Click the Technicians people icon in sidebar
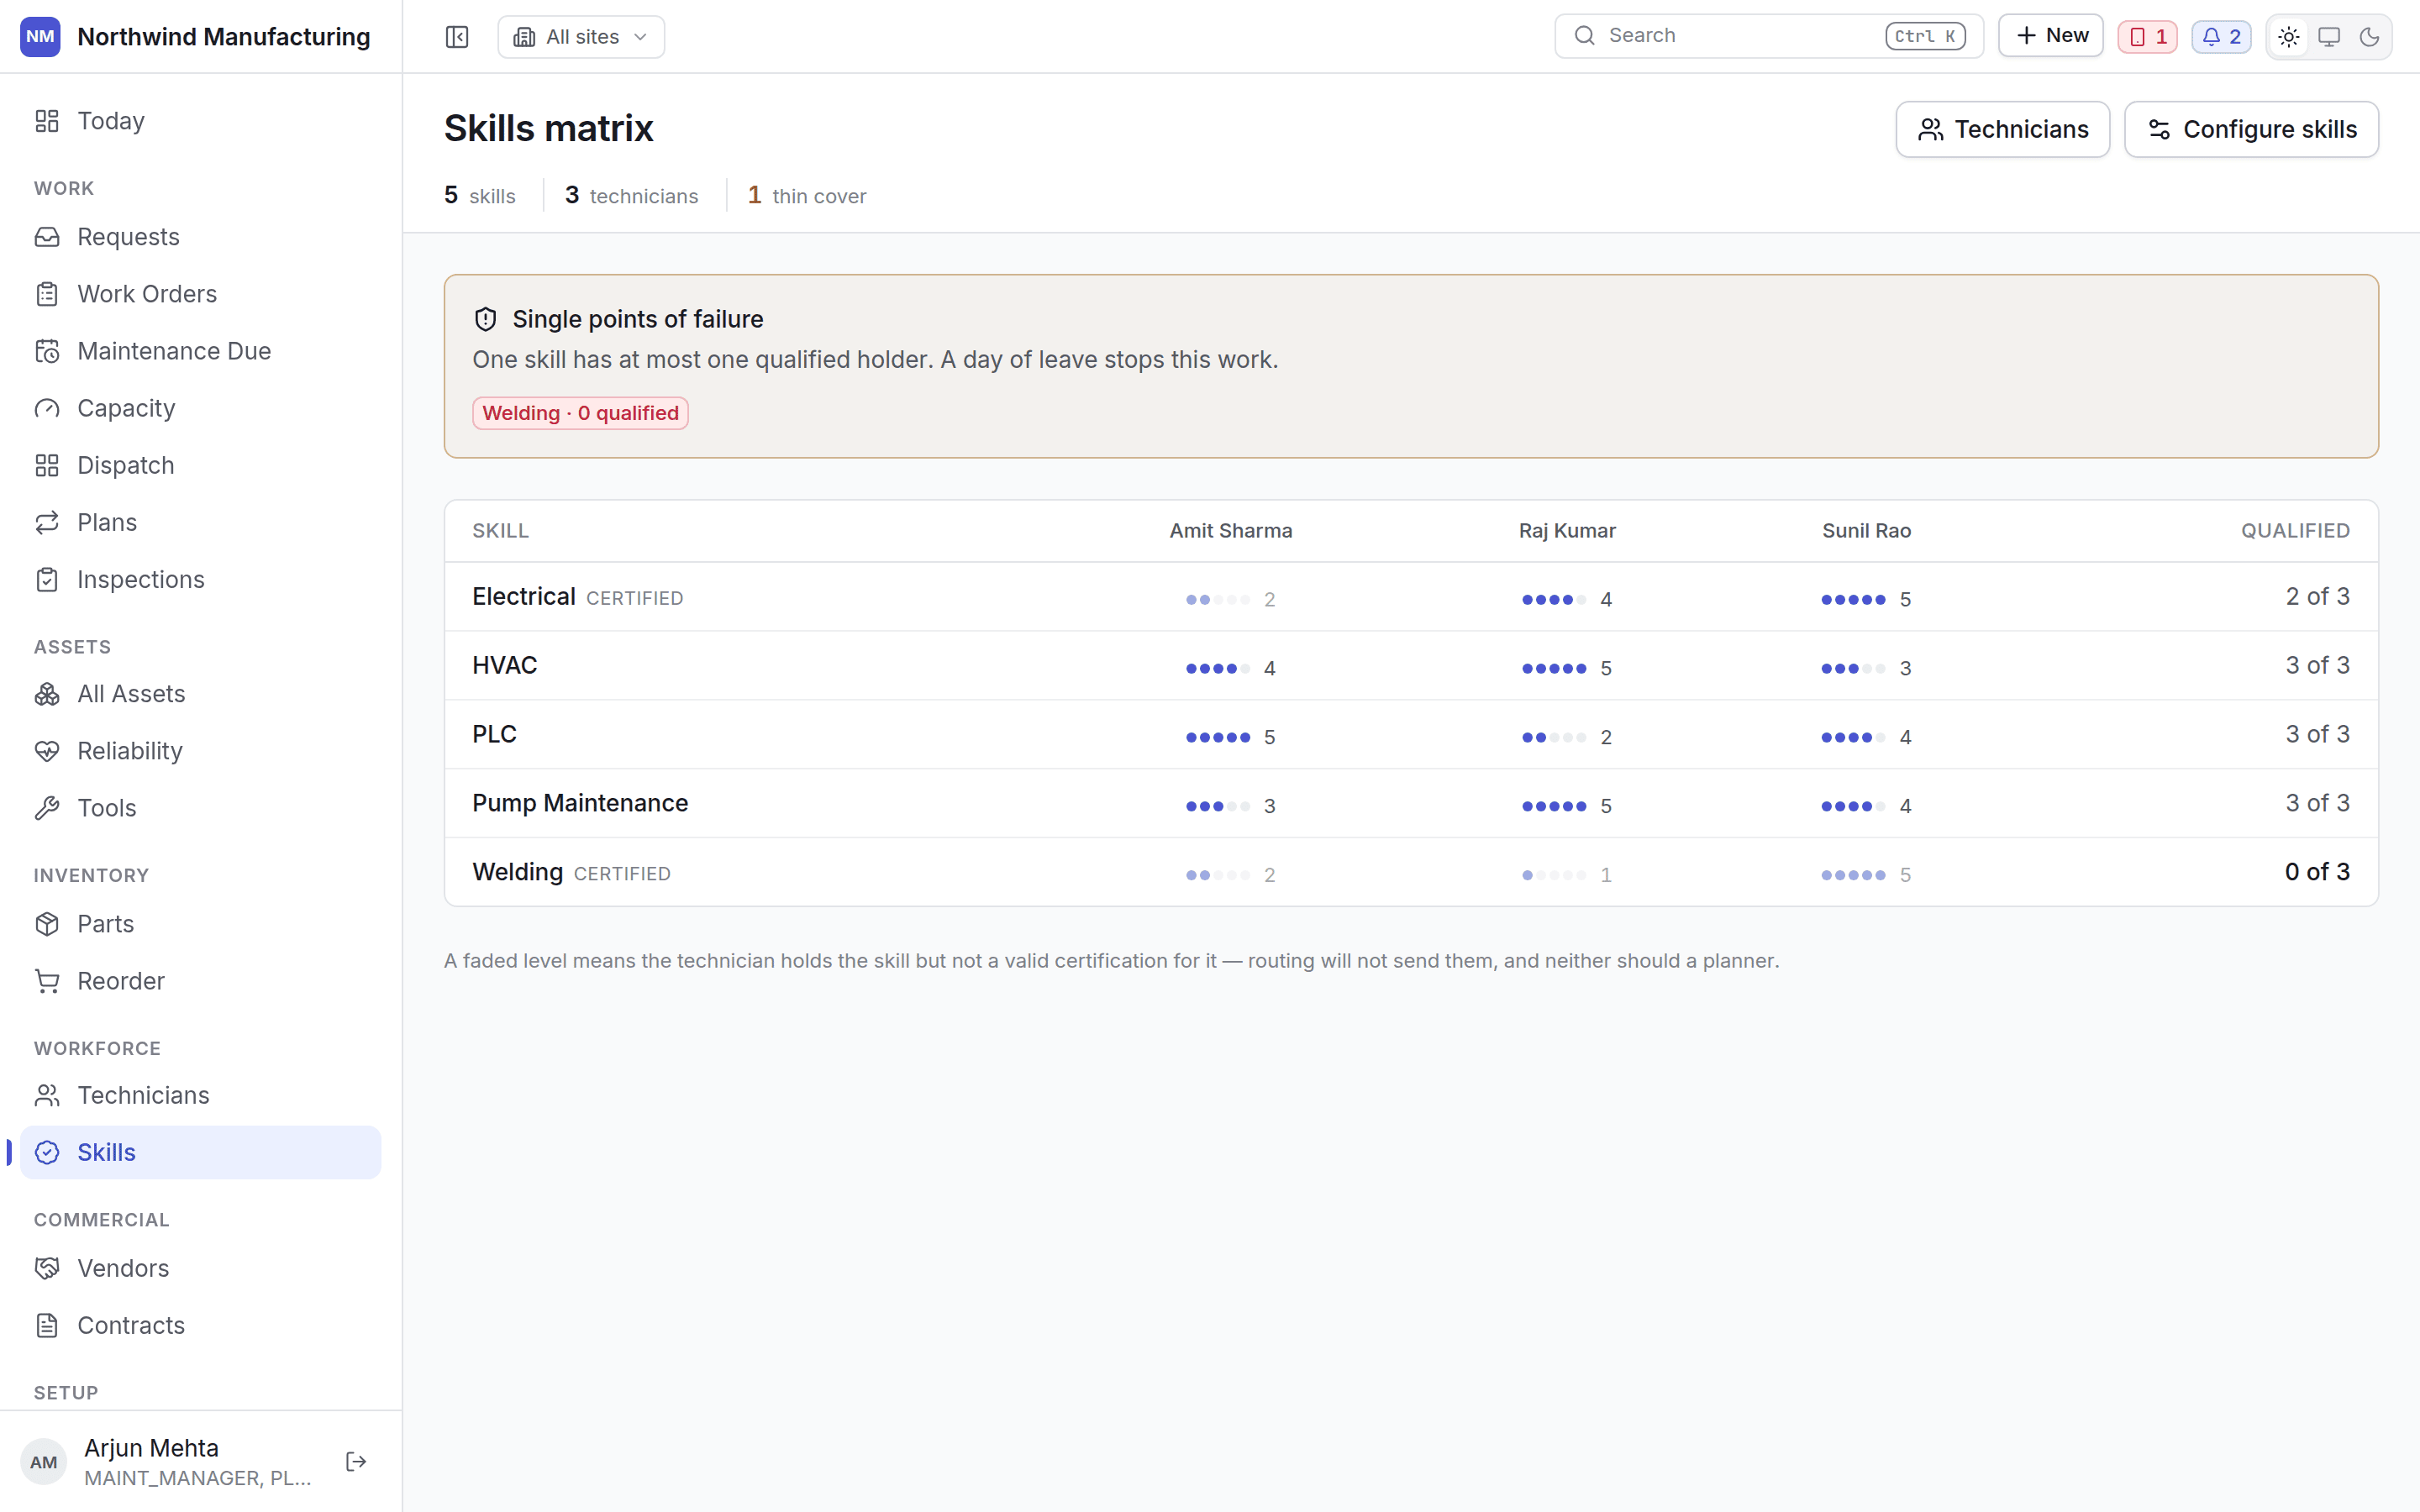Image resolution: width=2420 pixels, height=1512 pixels. pos(47,1095)
